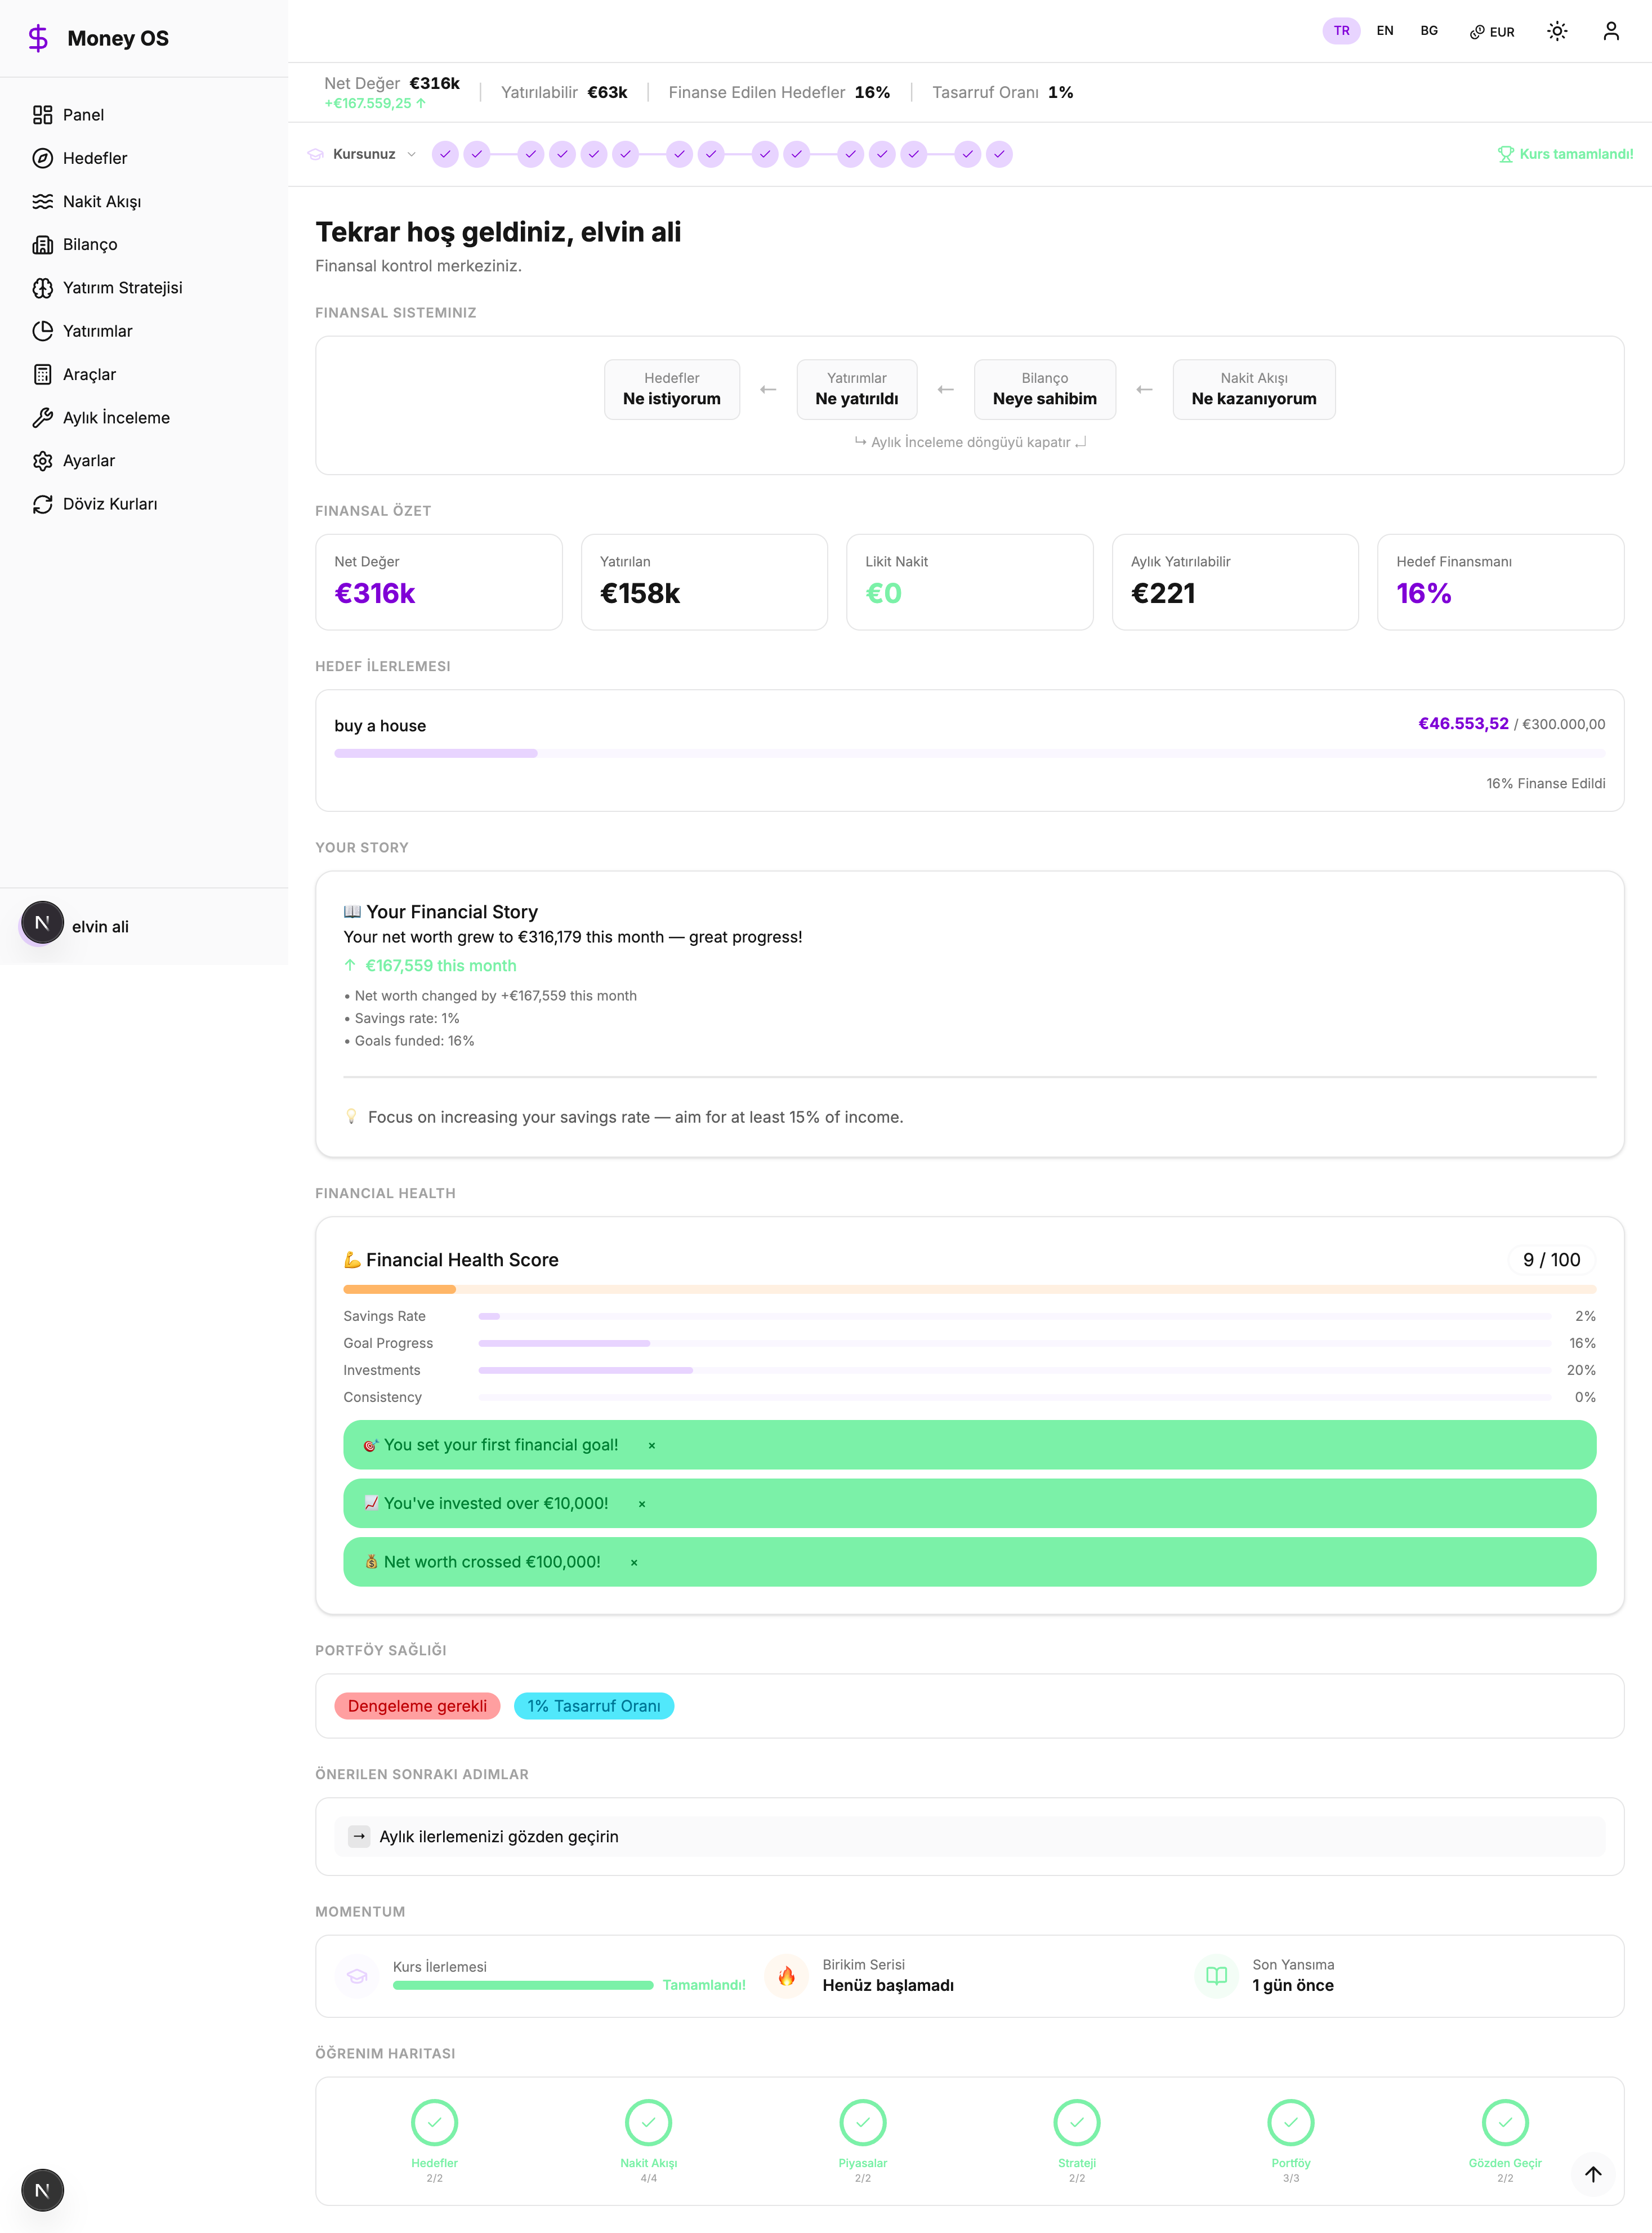Click the Yatırılan €158k summary card
1652x2233 pixels.
[x=704, y=582]
